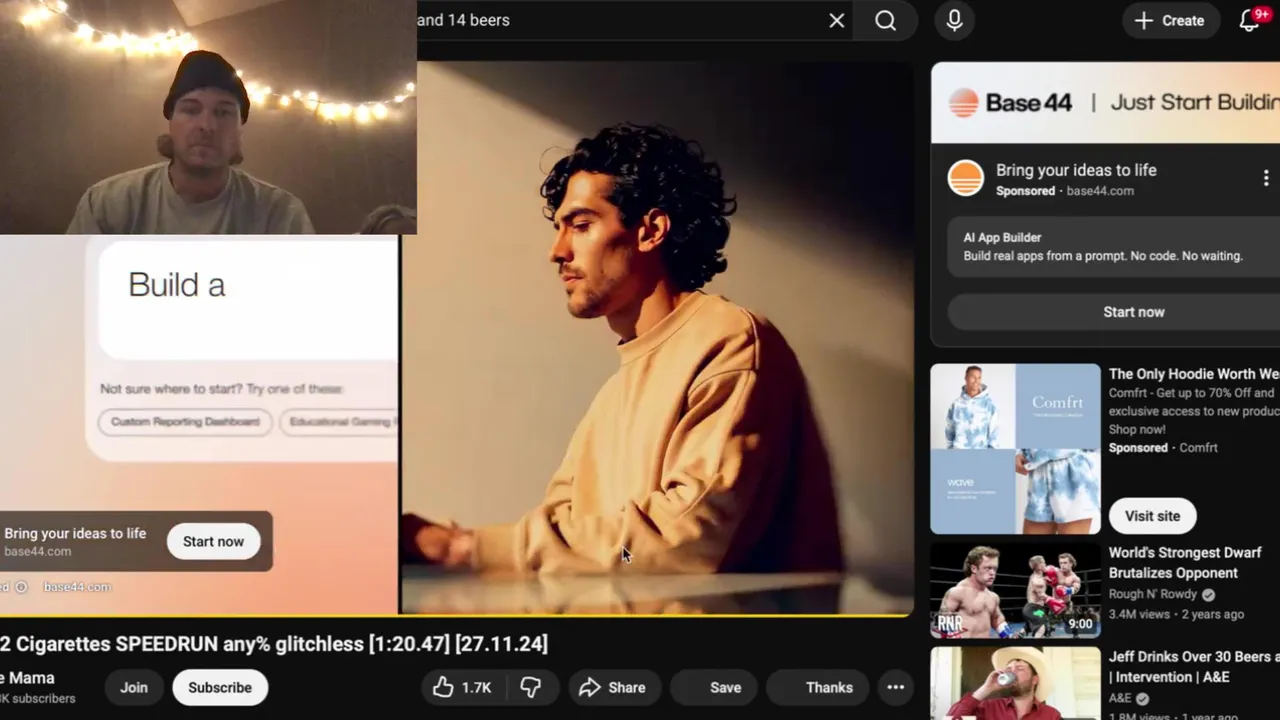Image resolution: width=1280 pixels, height=720 pixels.
Task: Open the more actions three-dot button
Action: point(895,687)
